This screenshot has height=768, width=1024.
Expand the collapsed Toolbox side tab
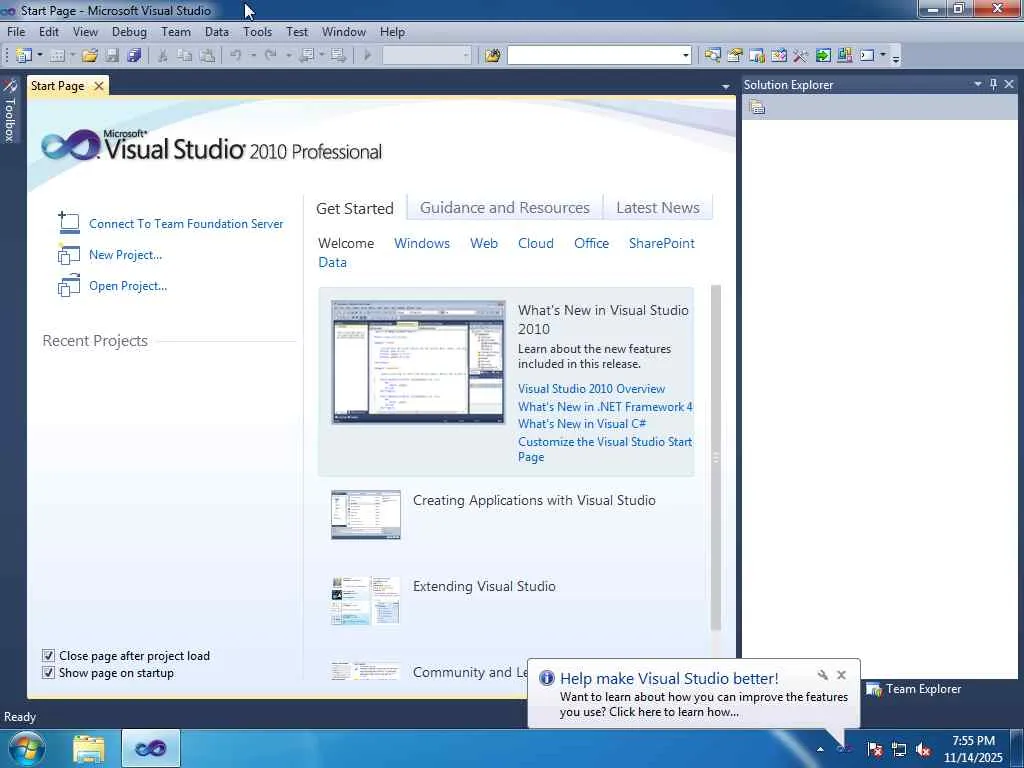[10, 109]
